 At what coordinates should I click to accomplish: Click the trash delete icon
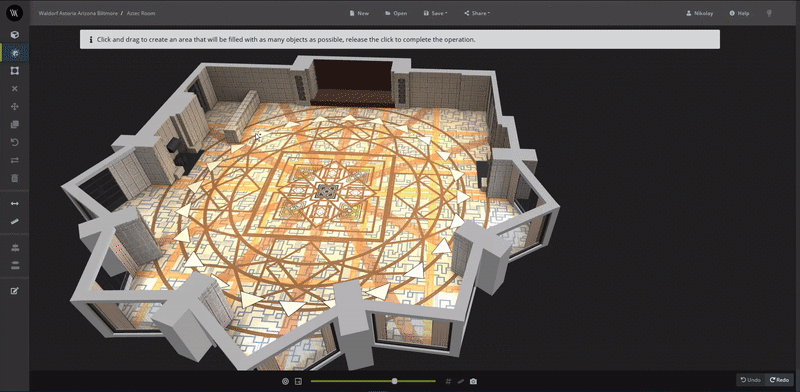click(15, 178)
